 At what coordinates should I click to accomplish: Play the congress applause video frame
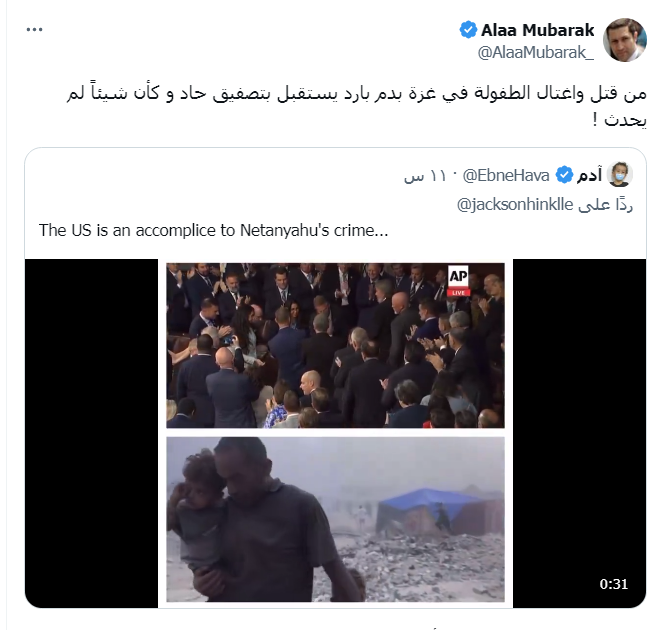click(335, 345)
